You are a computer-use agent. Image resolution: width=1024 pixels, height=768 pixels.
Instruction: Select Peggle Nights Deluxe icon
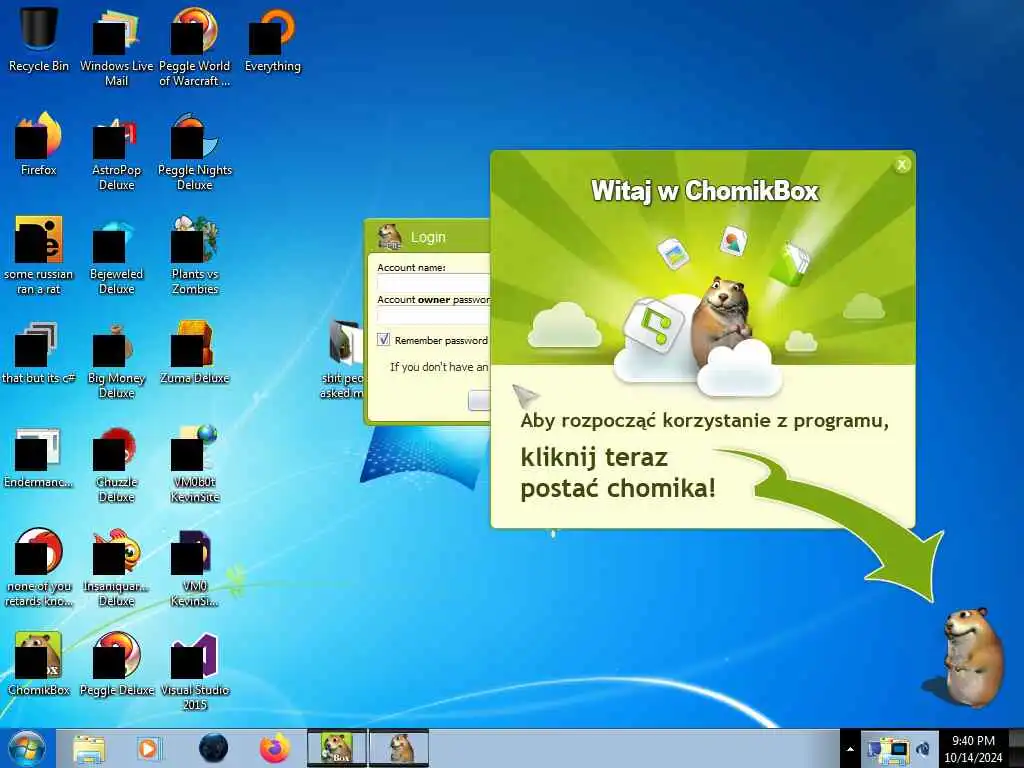point(195,152)
